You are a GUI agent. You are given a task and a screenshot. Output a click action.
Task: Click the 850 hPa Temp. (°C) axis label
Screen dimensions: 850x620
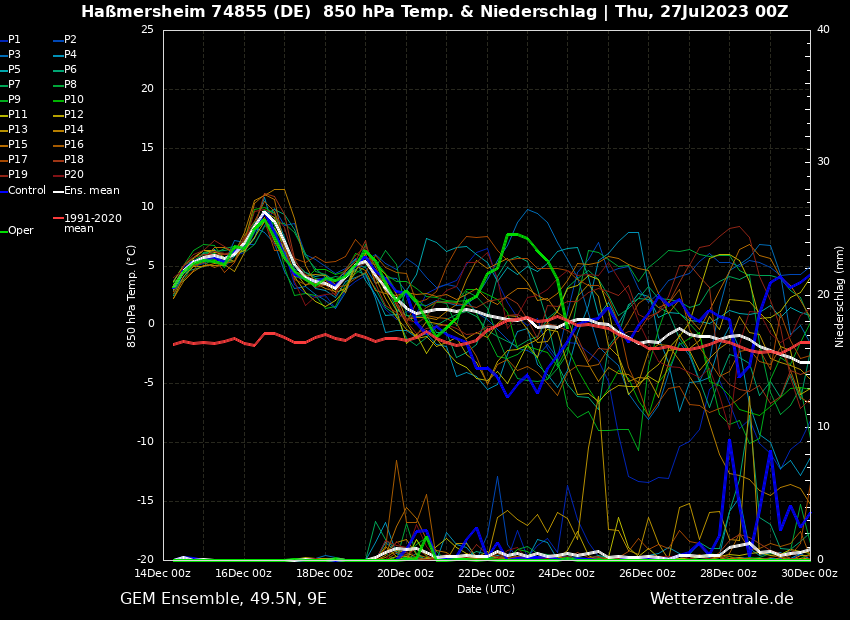click(132, 295)
